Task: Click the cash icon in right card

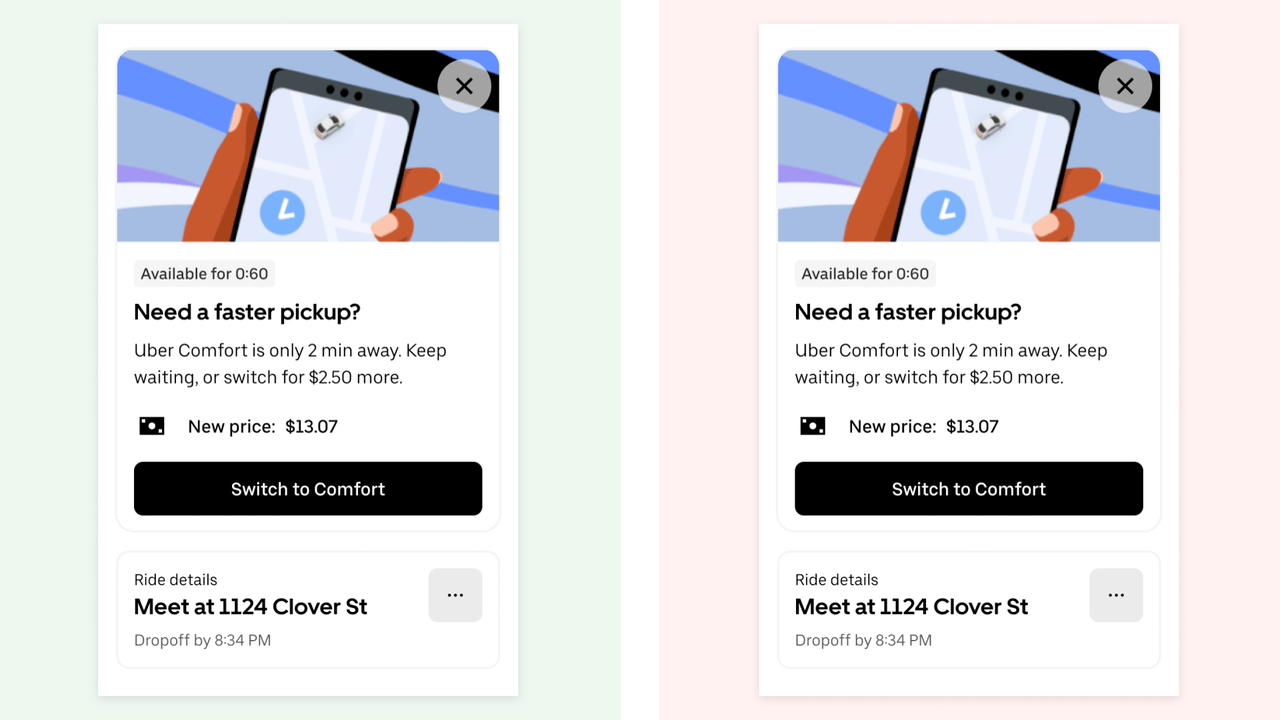Action: click(x=813, y=426)
